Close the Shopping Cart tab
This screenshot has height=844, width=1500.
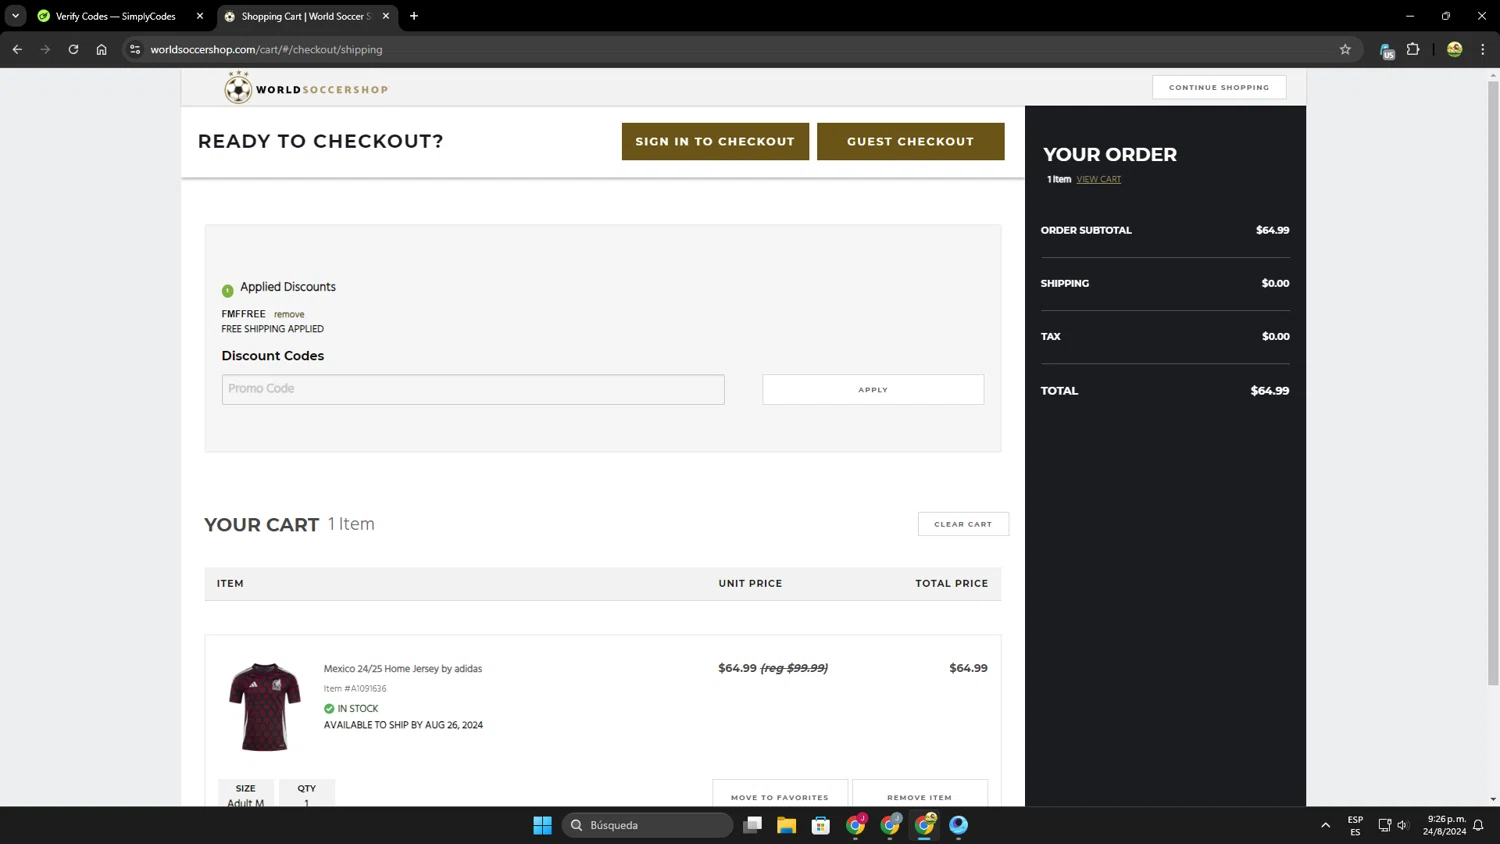pos(386,16)
